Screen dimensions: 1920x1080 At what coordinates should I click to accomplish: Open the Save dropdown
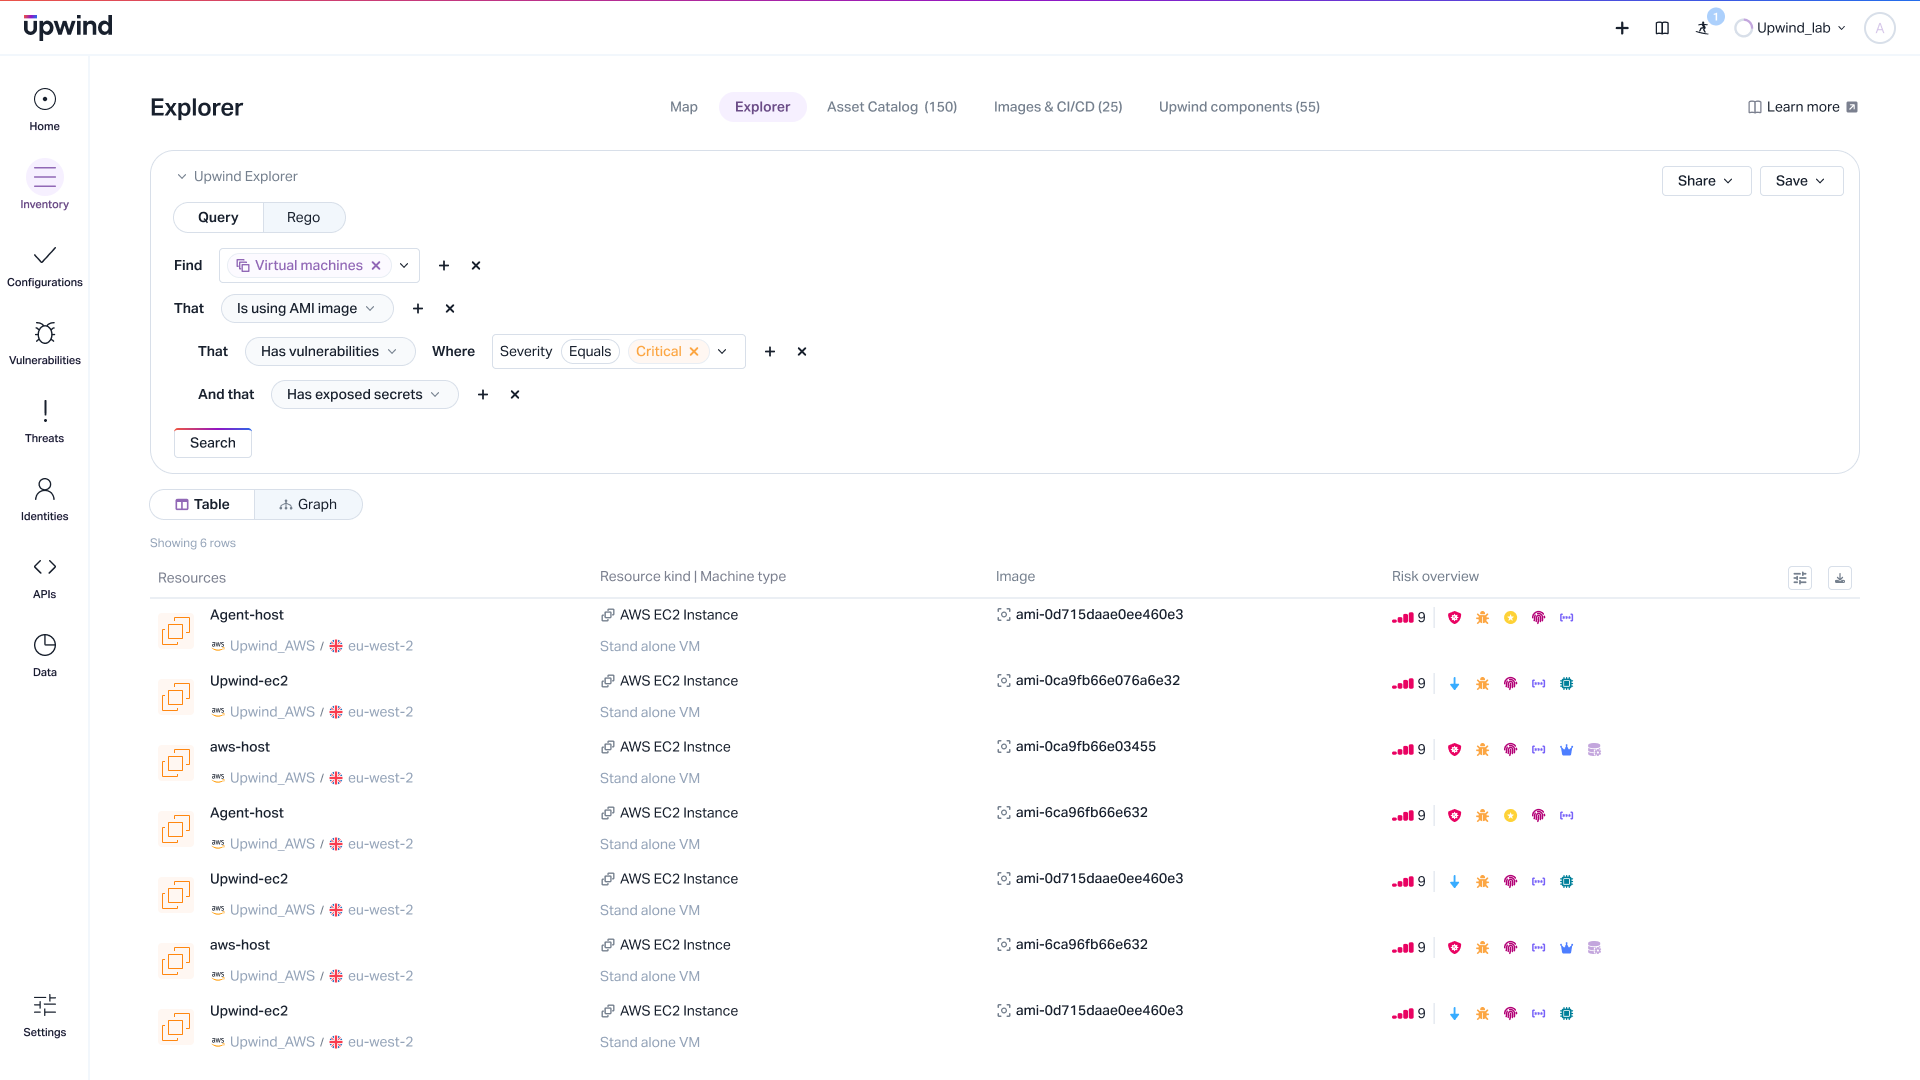(1801, 181)
